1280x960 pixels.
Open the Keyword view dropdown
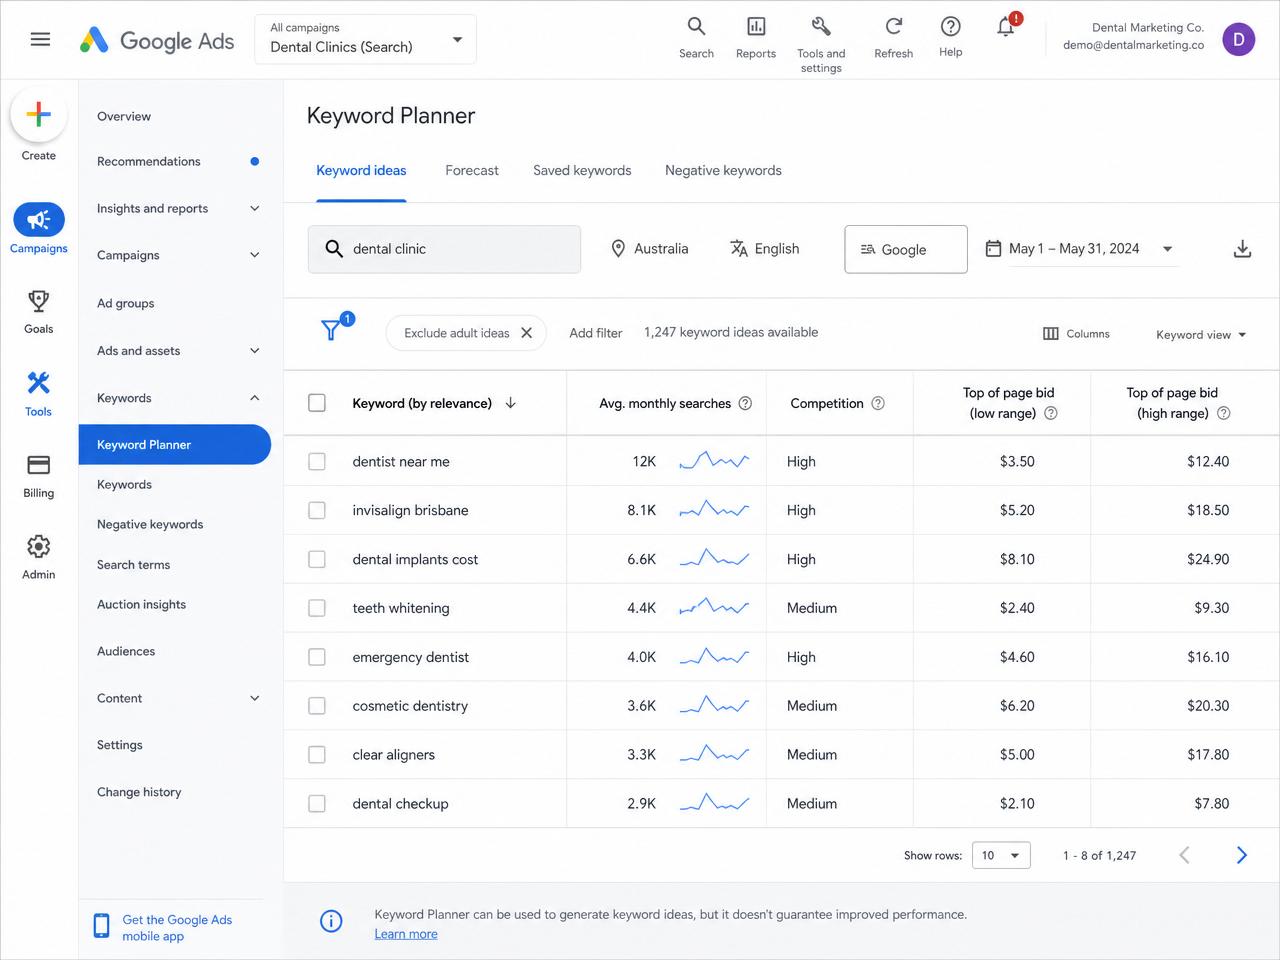click(x=1201, y=335)
